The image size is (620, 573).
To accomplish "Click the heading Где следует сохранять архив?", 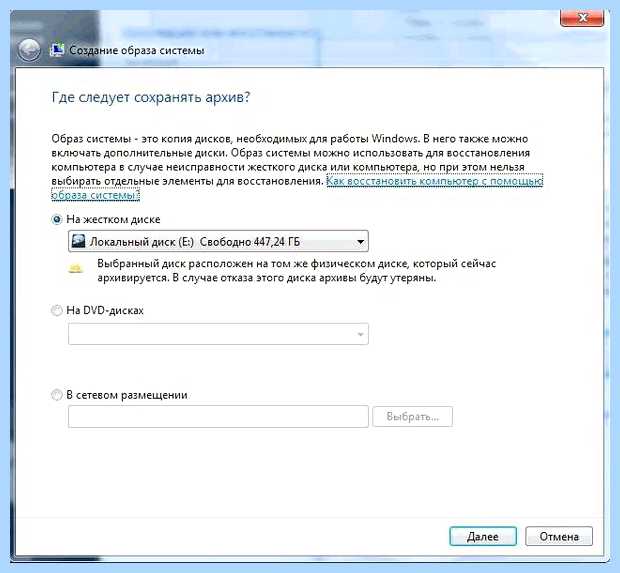I will (151, 97).
